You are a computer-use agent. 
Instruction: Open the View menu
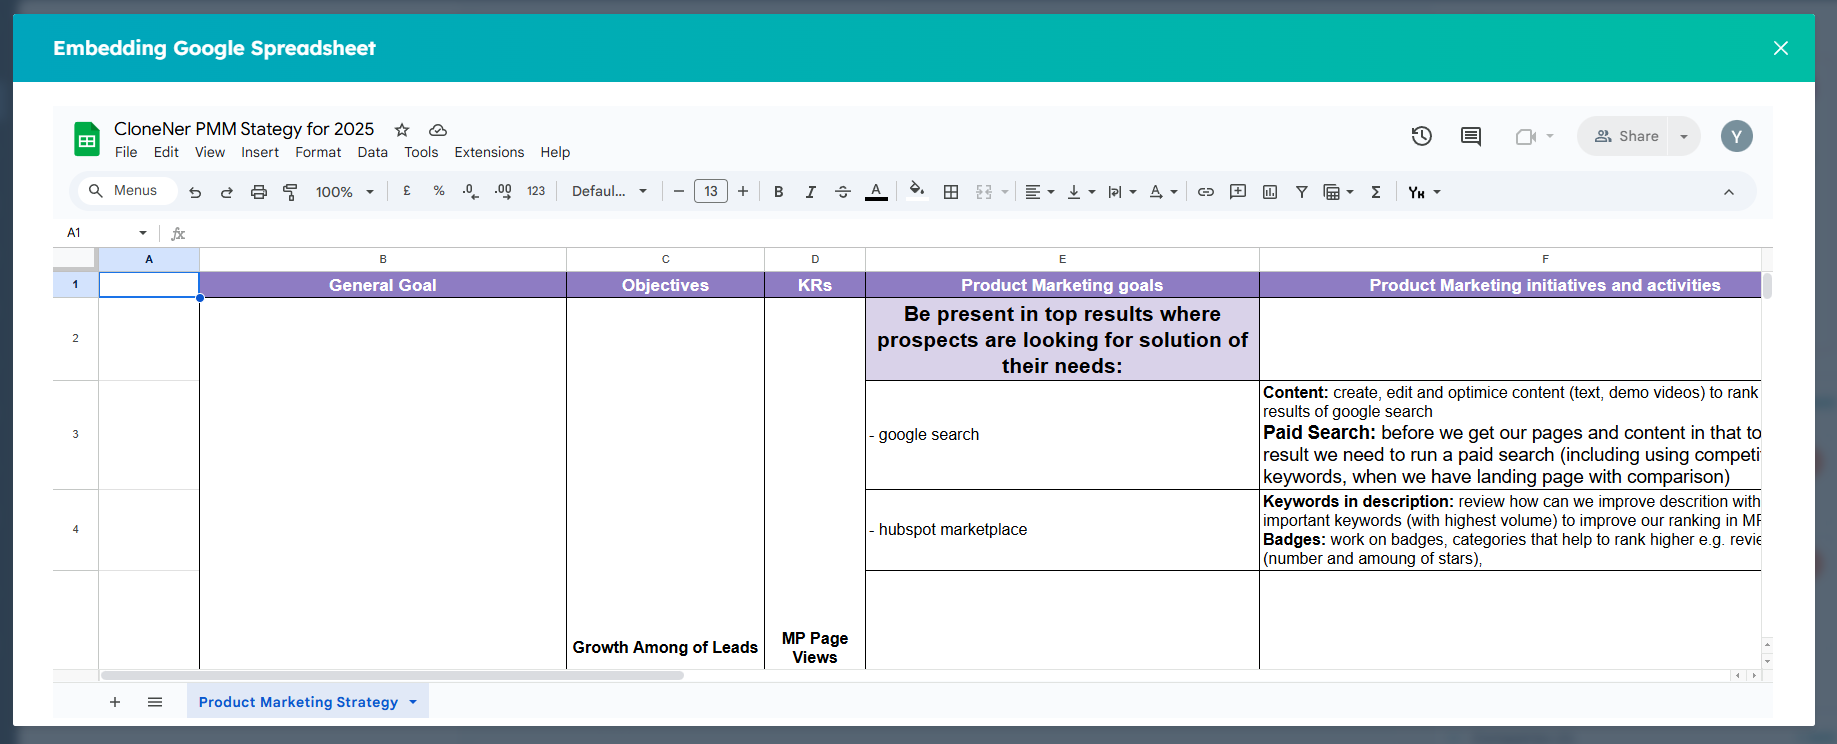click(x=210, y=152)
